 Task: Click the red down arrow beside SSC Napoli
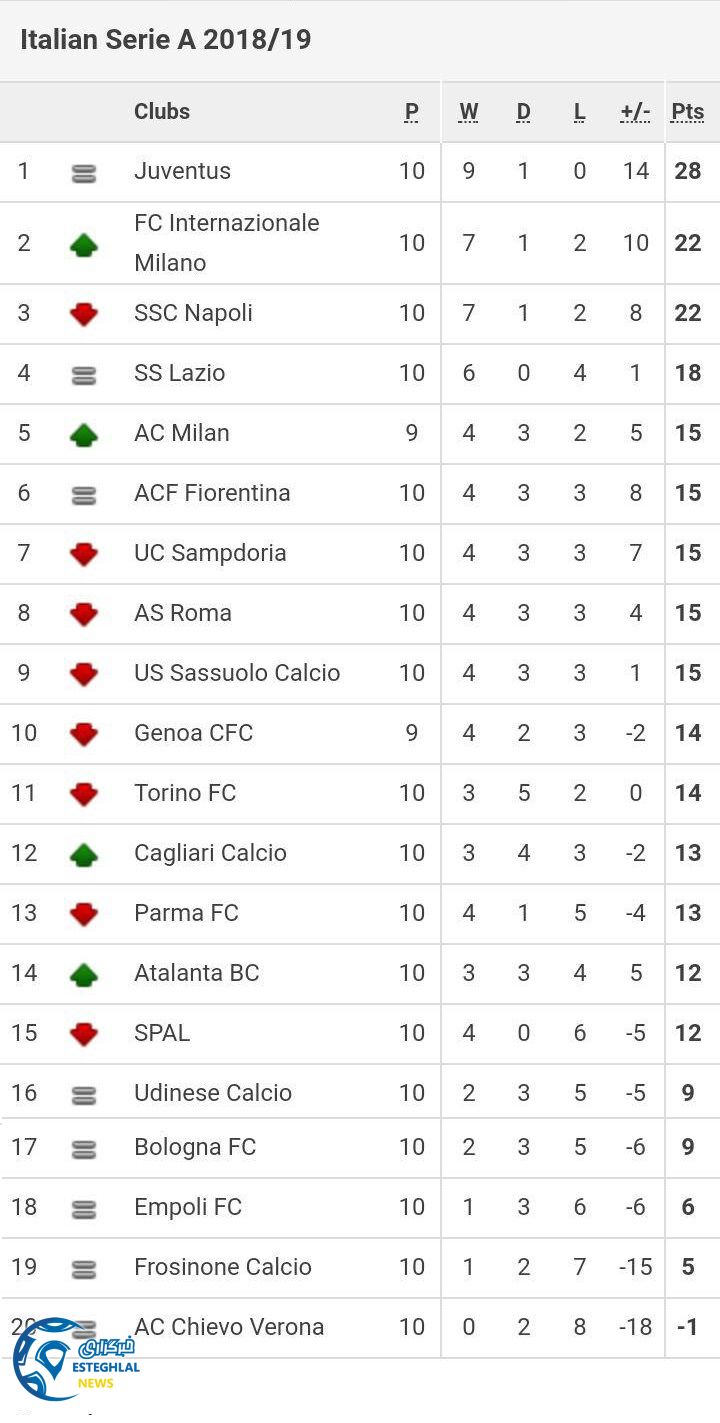click(84, 314)
